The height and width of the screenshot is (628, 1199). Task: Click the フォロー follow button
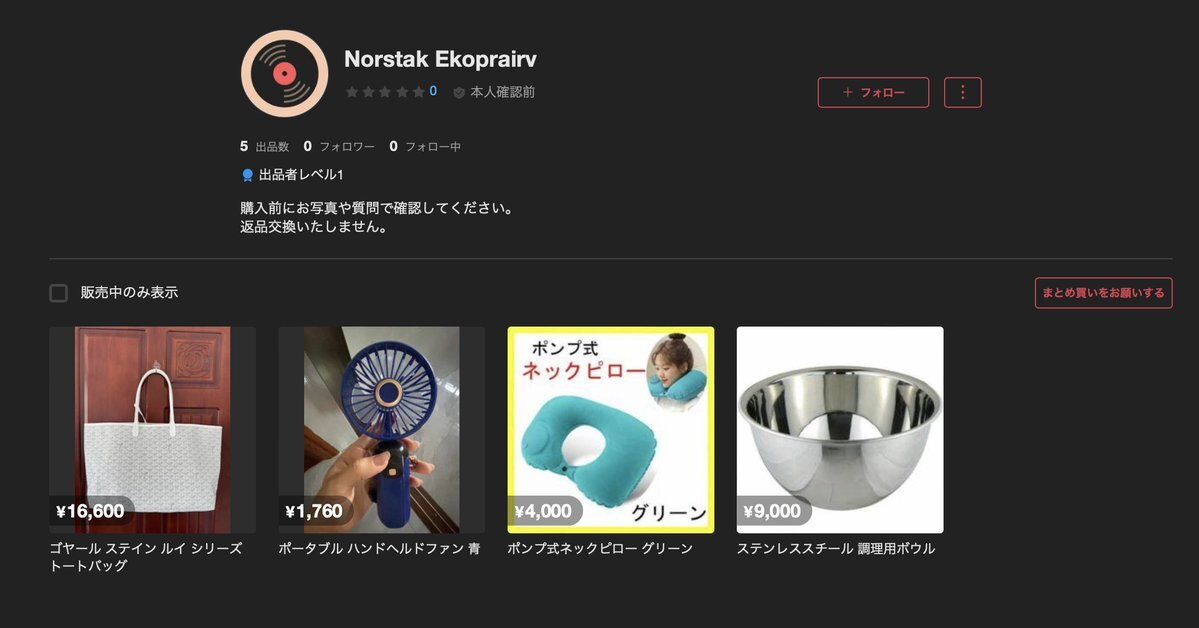click(x=873, y=93)
